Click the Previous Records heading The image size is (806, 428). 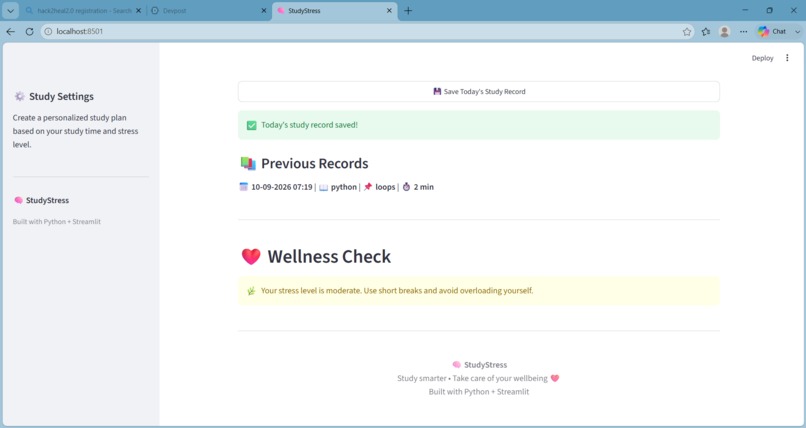pyautogui.click(x=315, y=163)
